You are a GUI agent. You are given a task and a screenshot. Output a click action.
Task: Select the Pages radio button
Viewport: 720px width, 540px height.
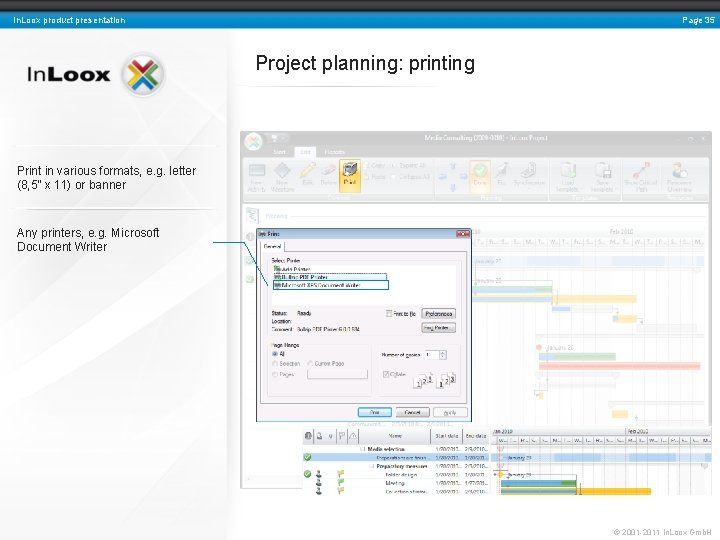(x=275, y=375)
